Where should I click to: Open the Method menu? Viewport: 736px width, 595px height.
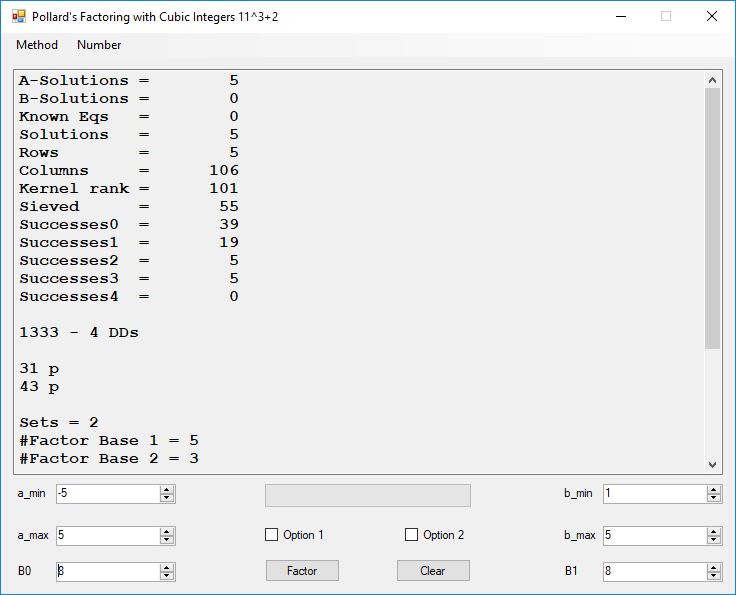point(37,45)
